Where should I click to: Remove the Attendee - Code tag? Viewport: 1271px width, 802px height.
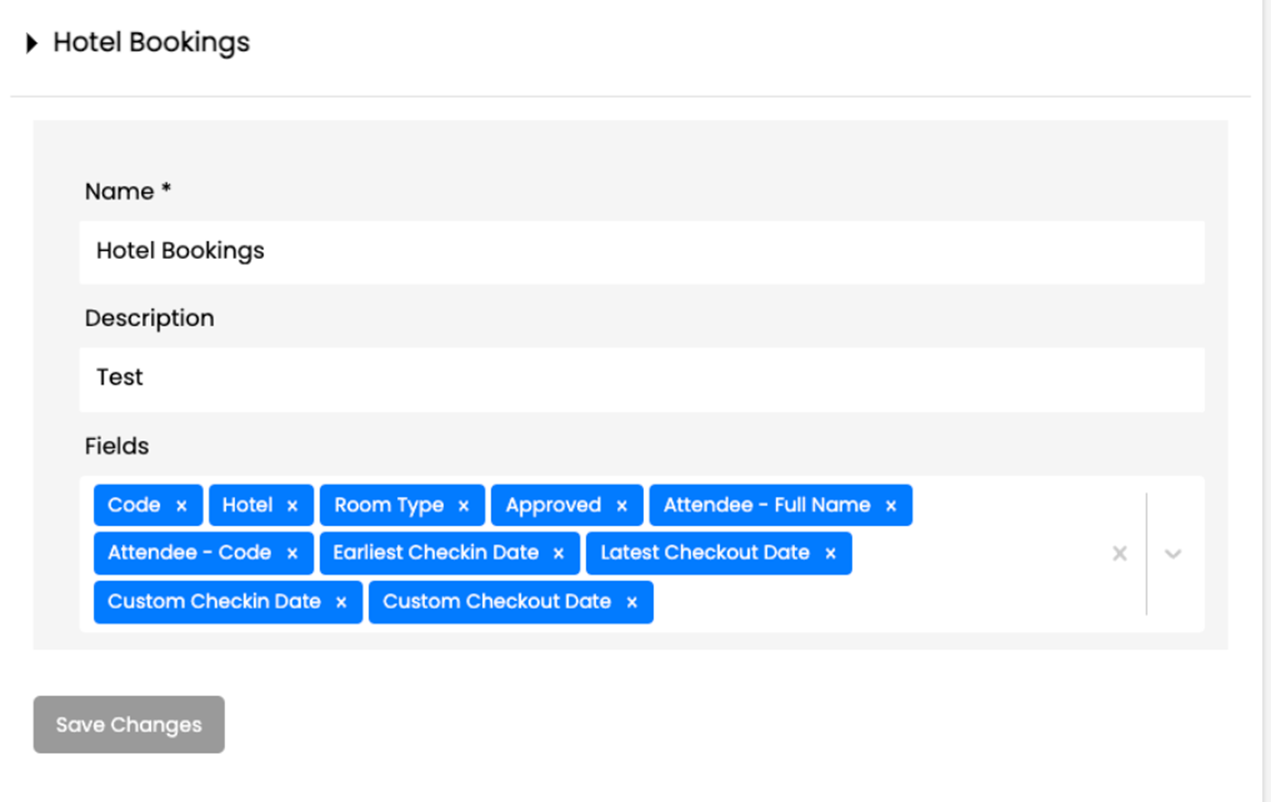[292, 553]
